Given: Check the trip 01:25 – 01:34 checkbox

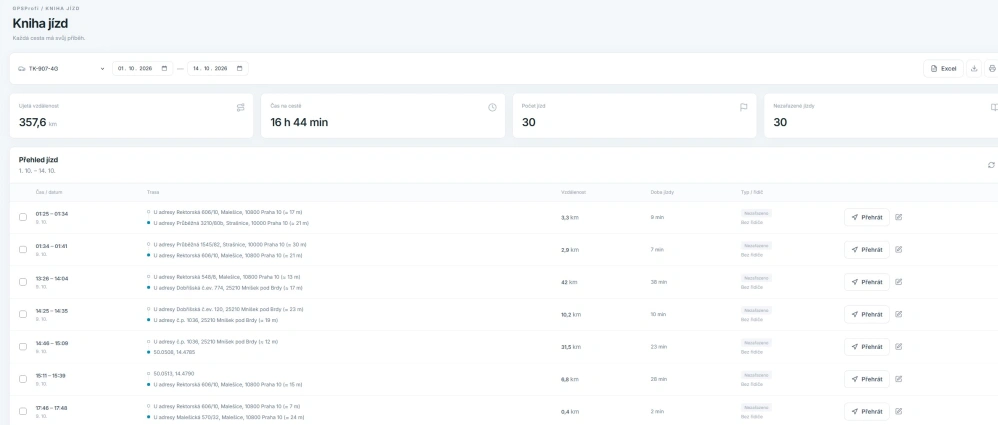Looking at the screenshot, I should coord(23,217).
